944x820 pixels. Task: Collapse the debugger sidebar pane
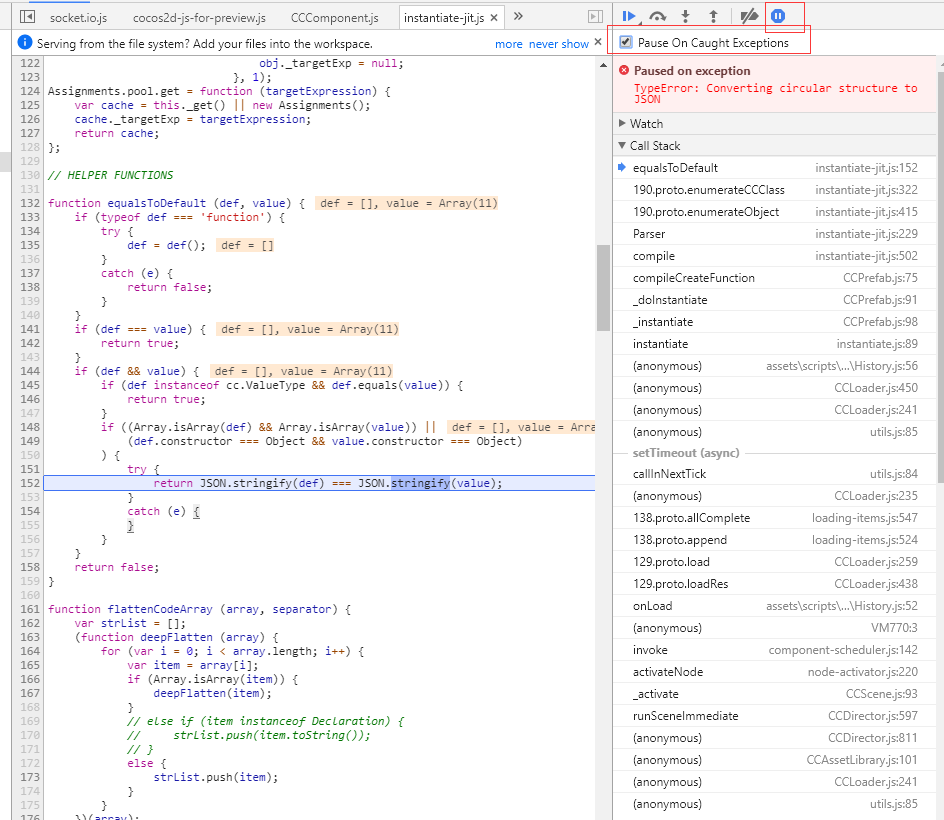pos(595,17)
